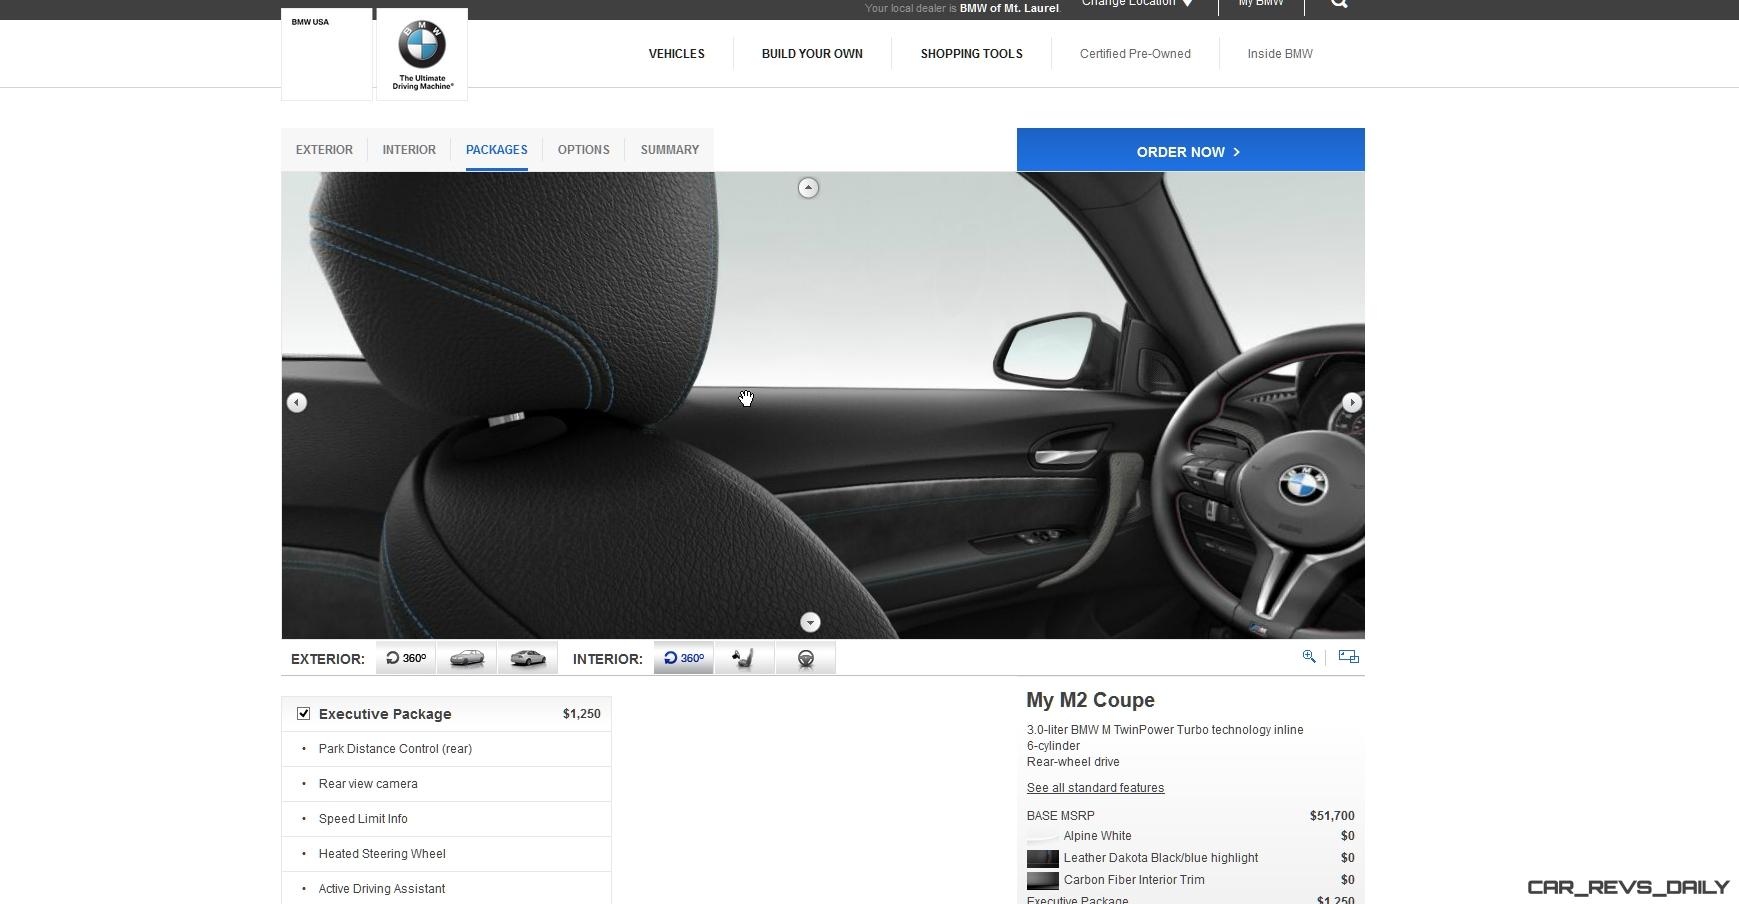The width and height of the screenshot is (1739, 904).
Task: Click the zoom magnifier icon below viewer
Action: coord(1309,657)
